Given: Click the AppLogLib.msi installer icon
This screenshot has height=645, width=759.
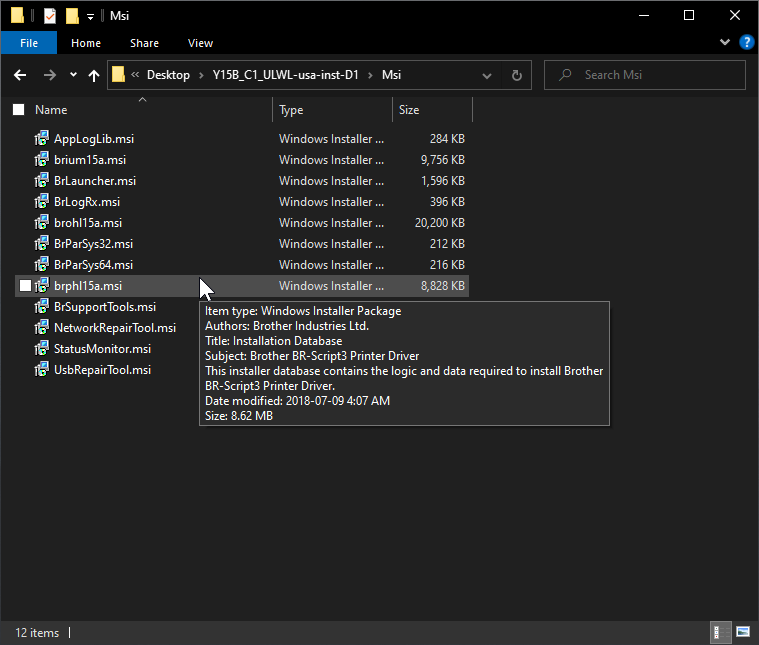Looking at the screenshot, I should [42, 138].
